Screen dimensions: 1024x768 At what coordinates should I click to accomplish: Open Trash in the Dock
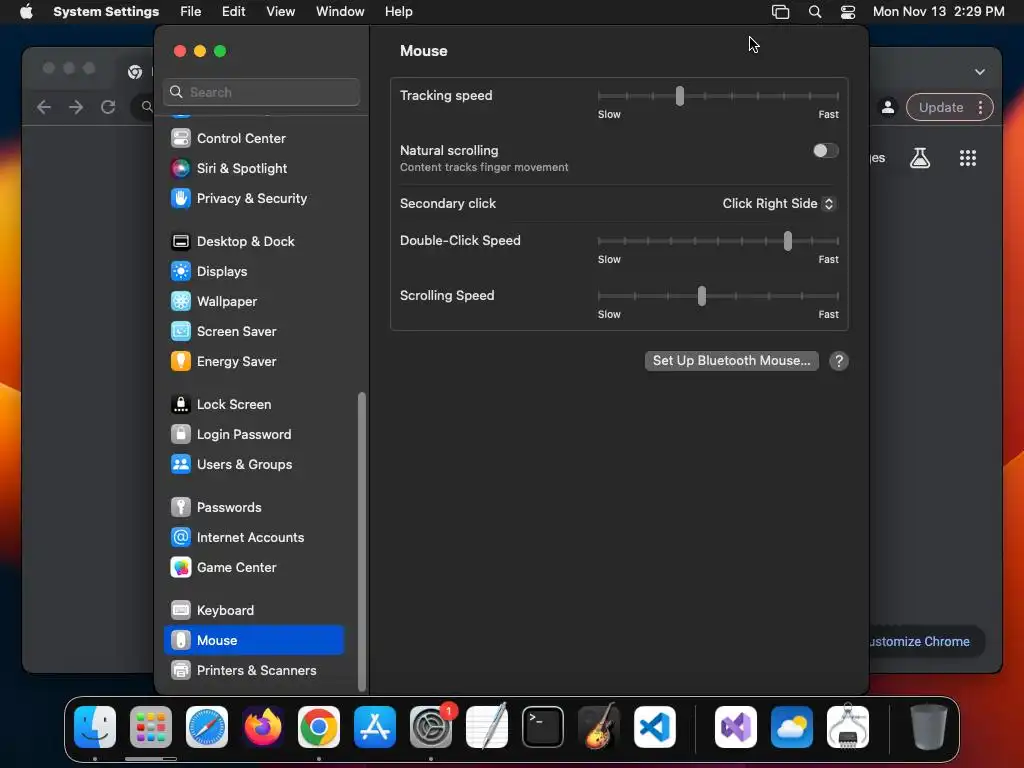(928, 727)
